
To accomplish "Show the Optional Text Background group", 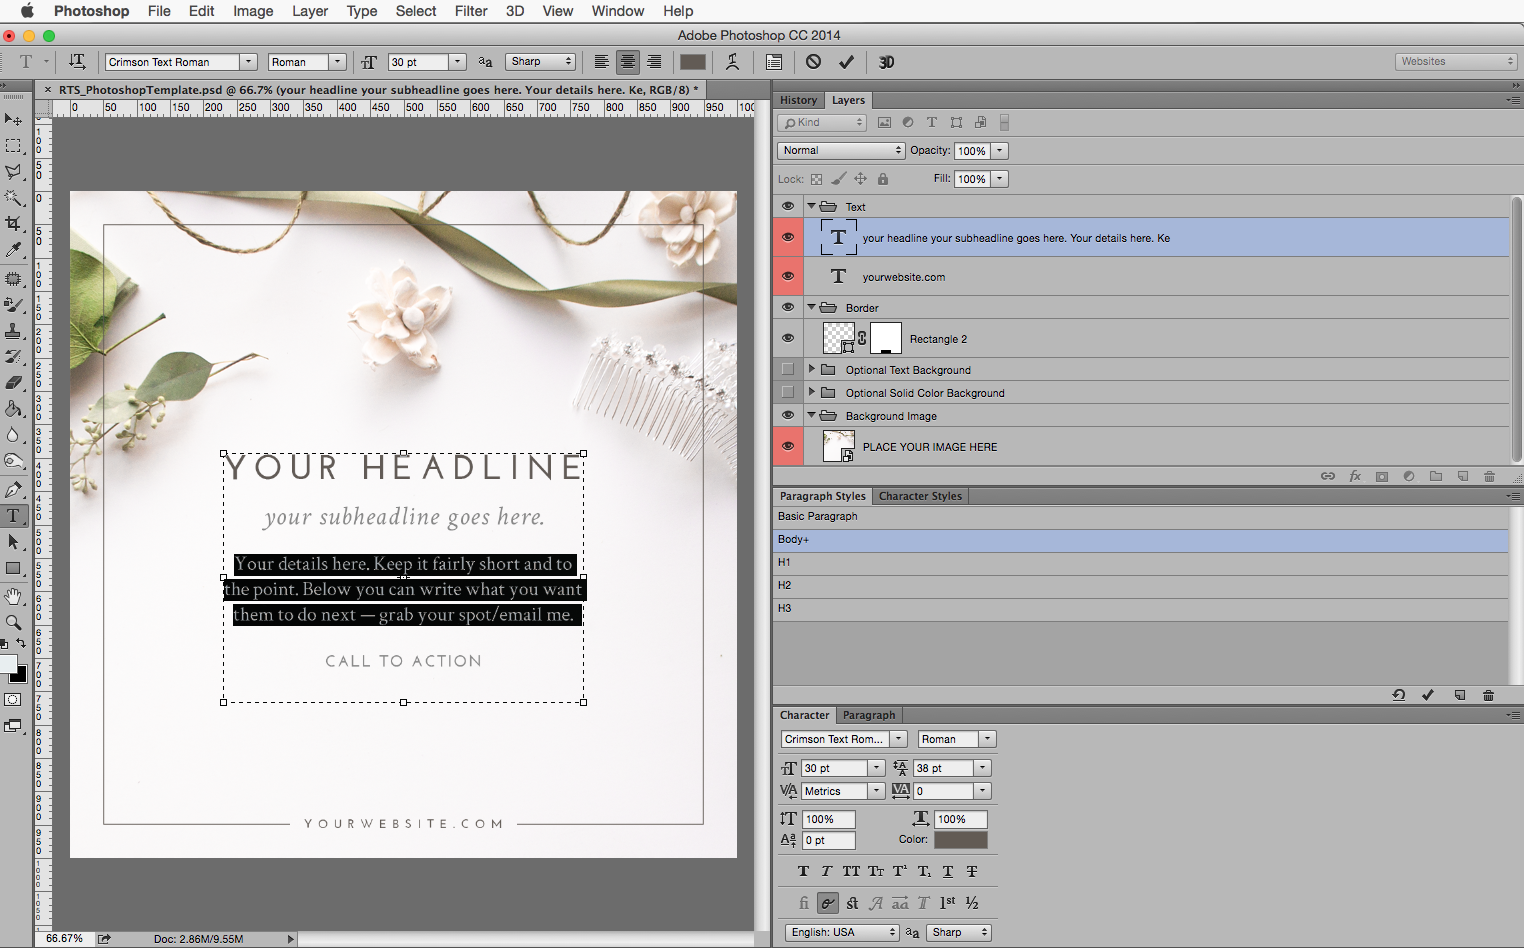I will 788,369.
